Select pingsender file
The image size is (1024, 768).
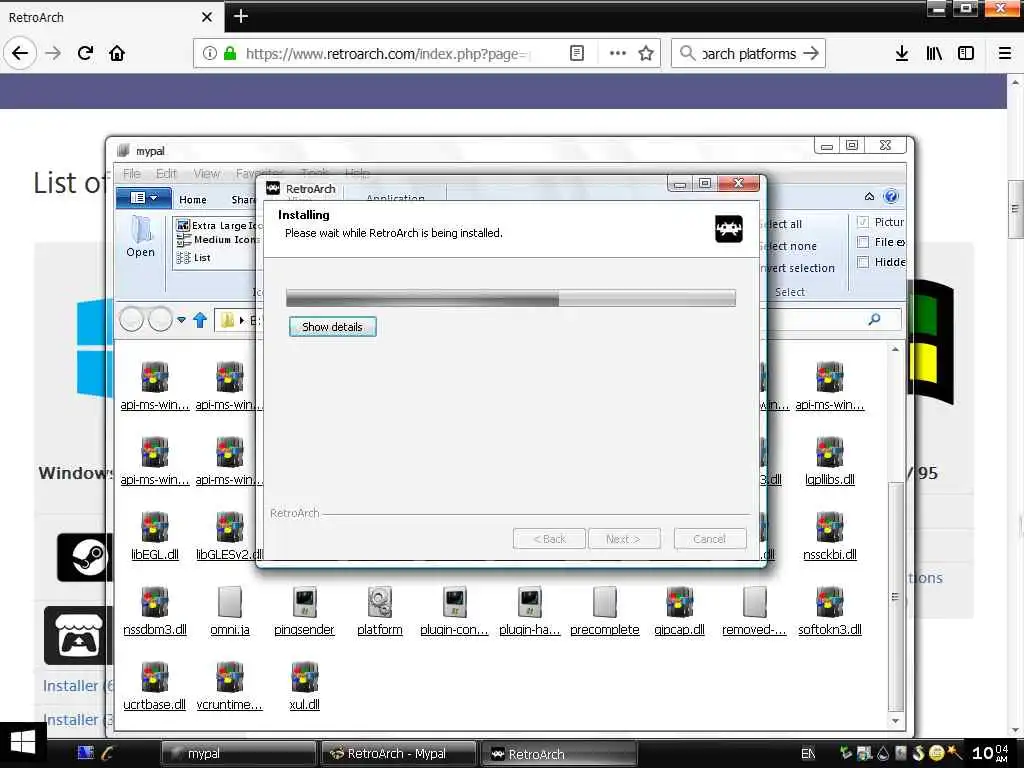[x=304, y=612]
